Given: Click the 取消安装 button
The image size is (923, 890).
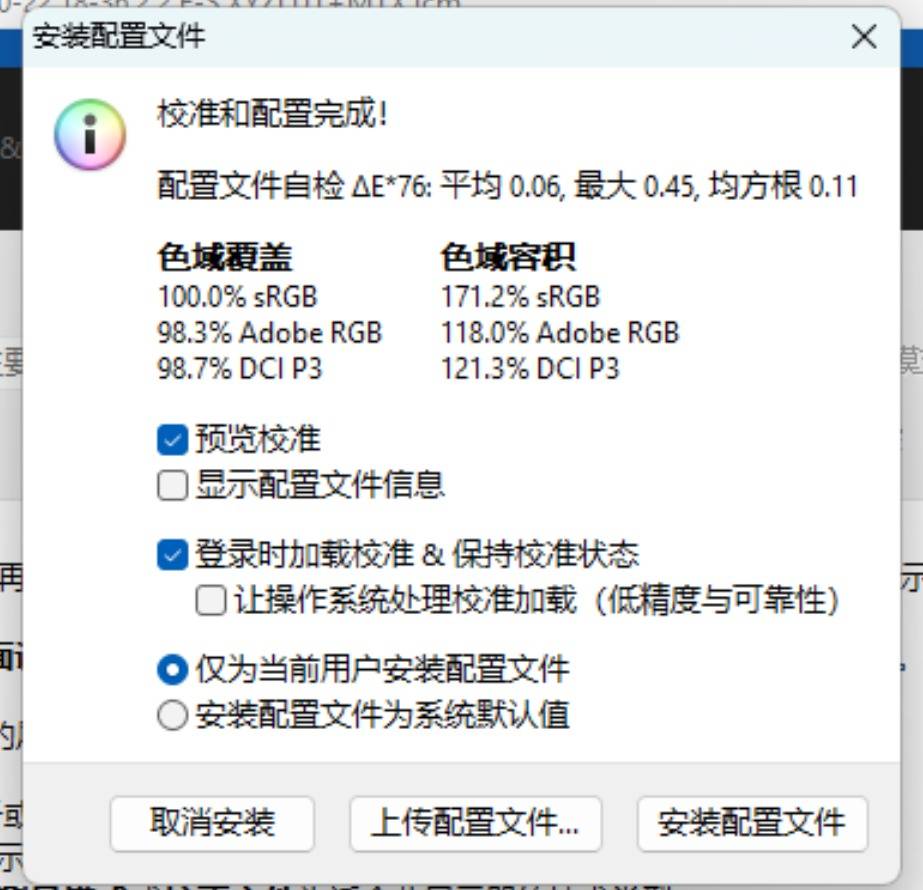Looking at the screenshot, I should tap(212, 823).
